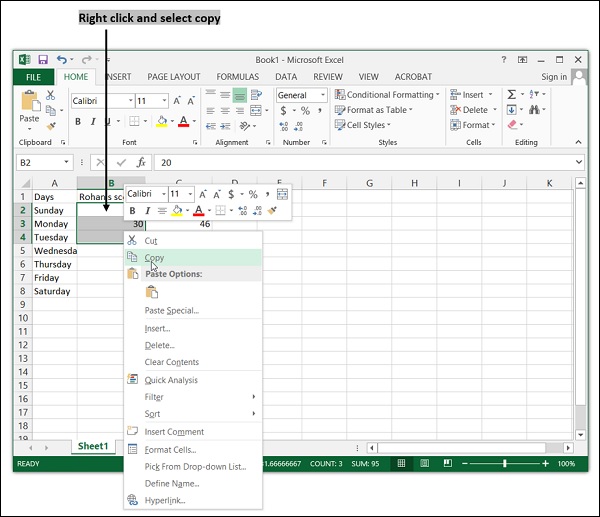Toggle Italic in the floating mini toolbar
Screen dimensions: 600x517
pos(146,211)
